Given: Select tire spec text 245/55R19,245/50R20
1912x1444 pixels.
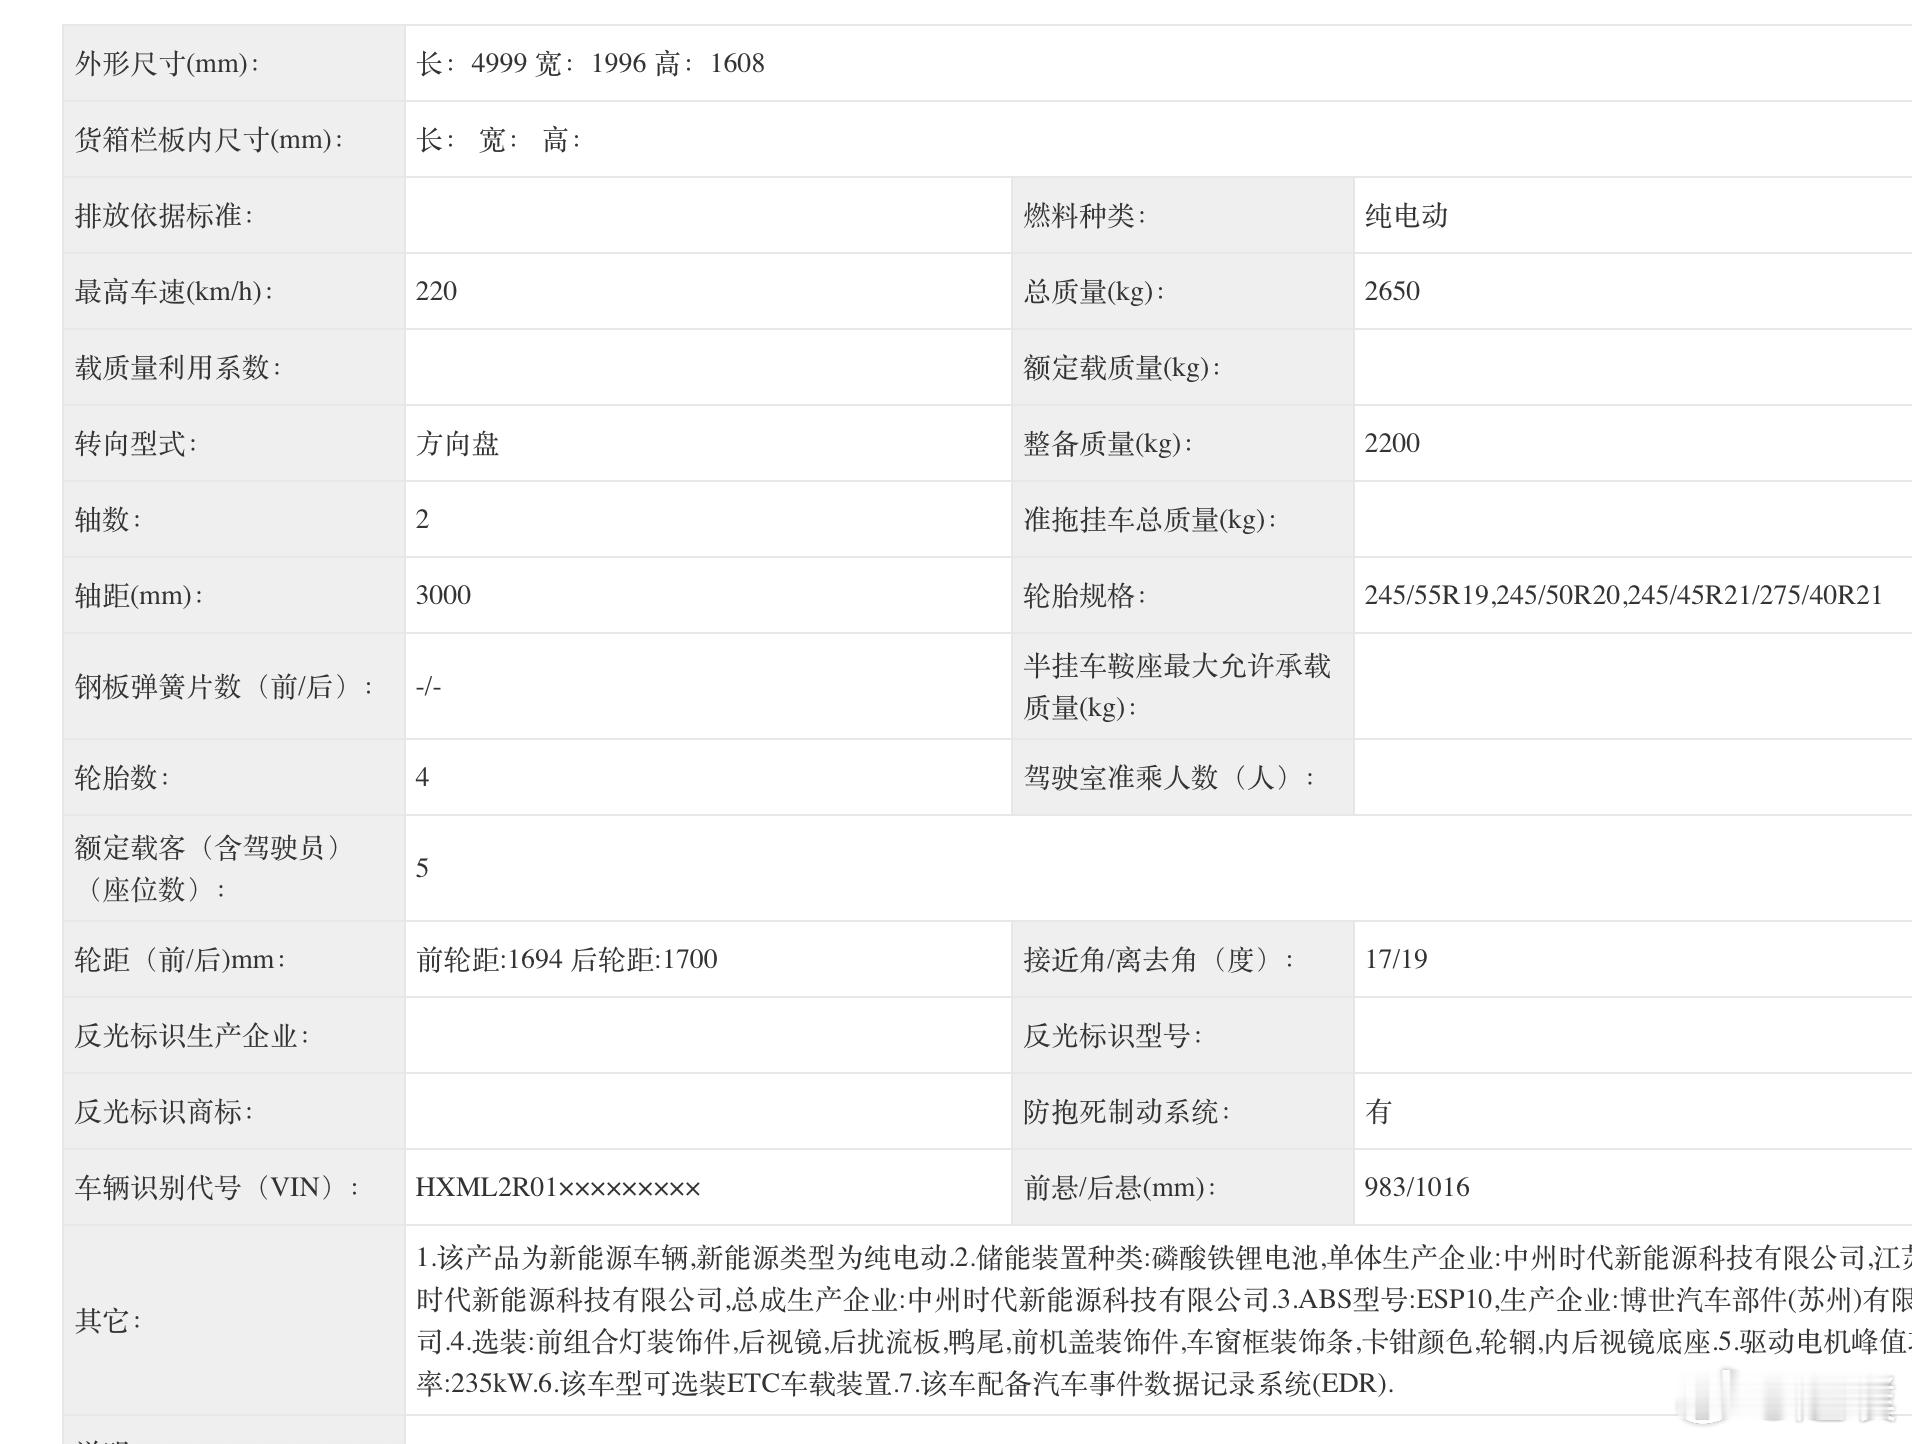Looking at the screenshot, I should click(1493, 595).
